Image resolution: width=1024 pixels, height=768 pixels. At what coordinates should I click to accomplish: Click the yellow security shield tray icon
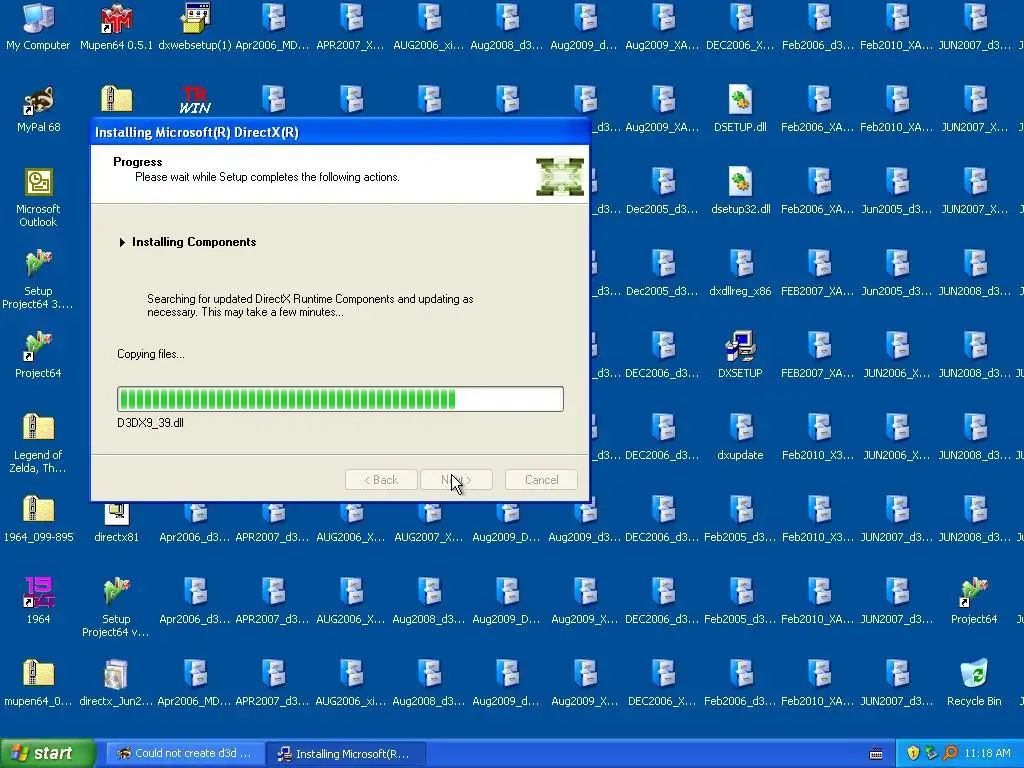point(913,754)
